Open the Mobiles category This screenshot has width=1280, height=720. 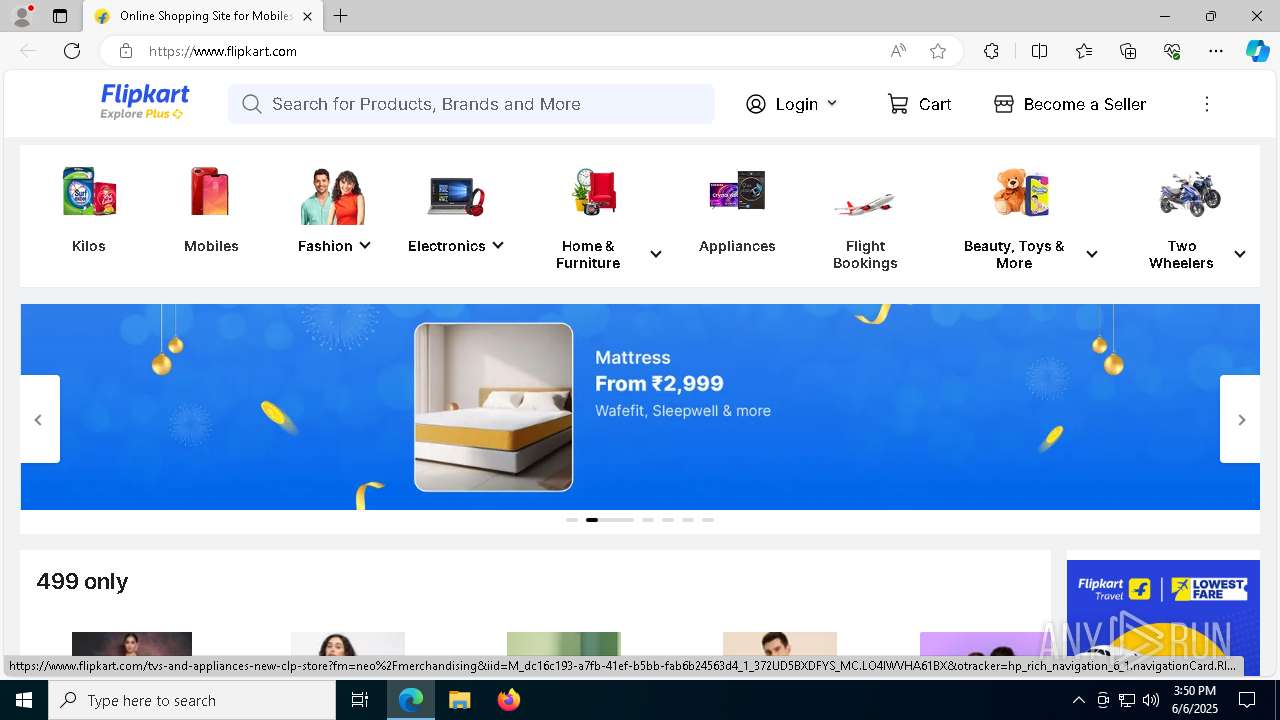coord(211,211)
